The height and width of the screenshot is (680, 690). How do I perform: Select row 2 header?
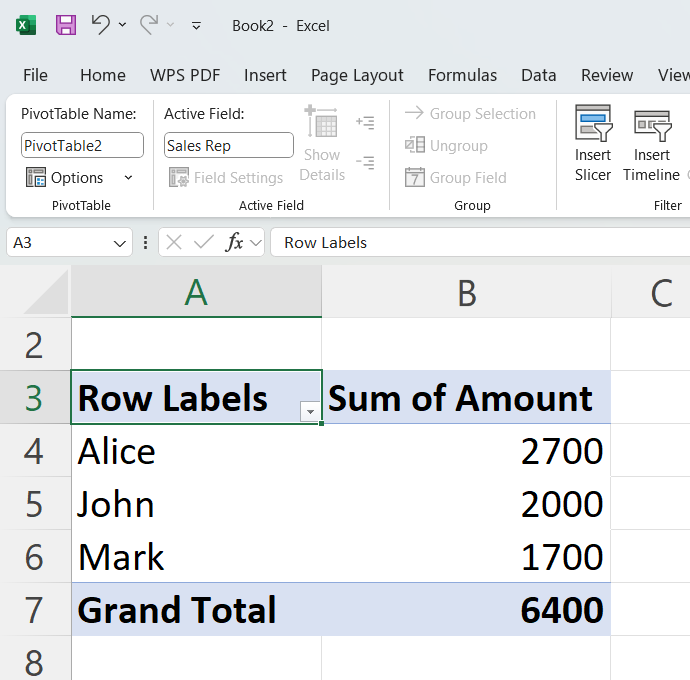[34, 345]
